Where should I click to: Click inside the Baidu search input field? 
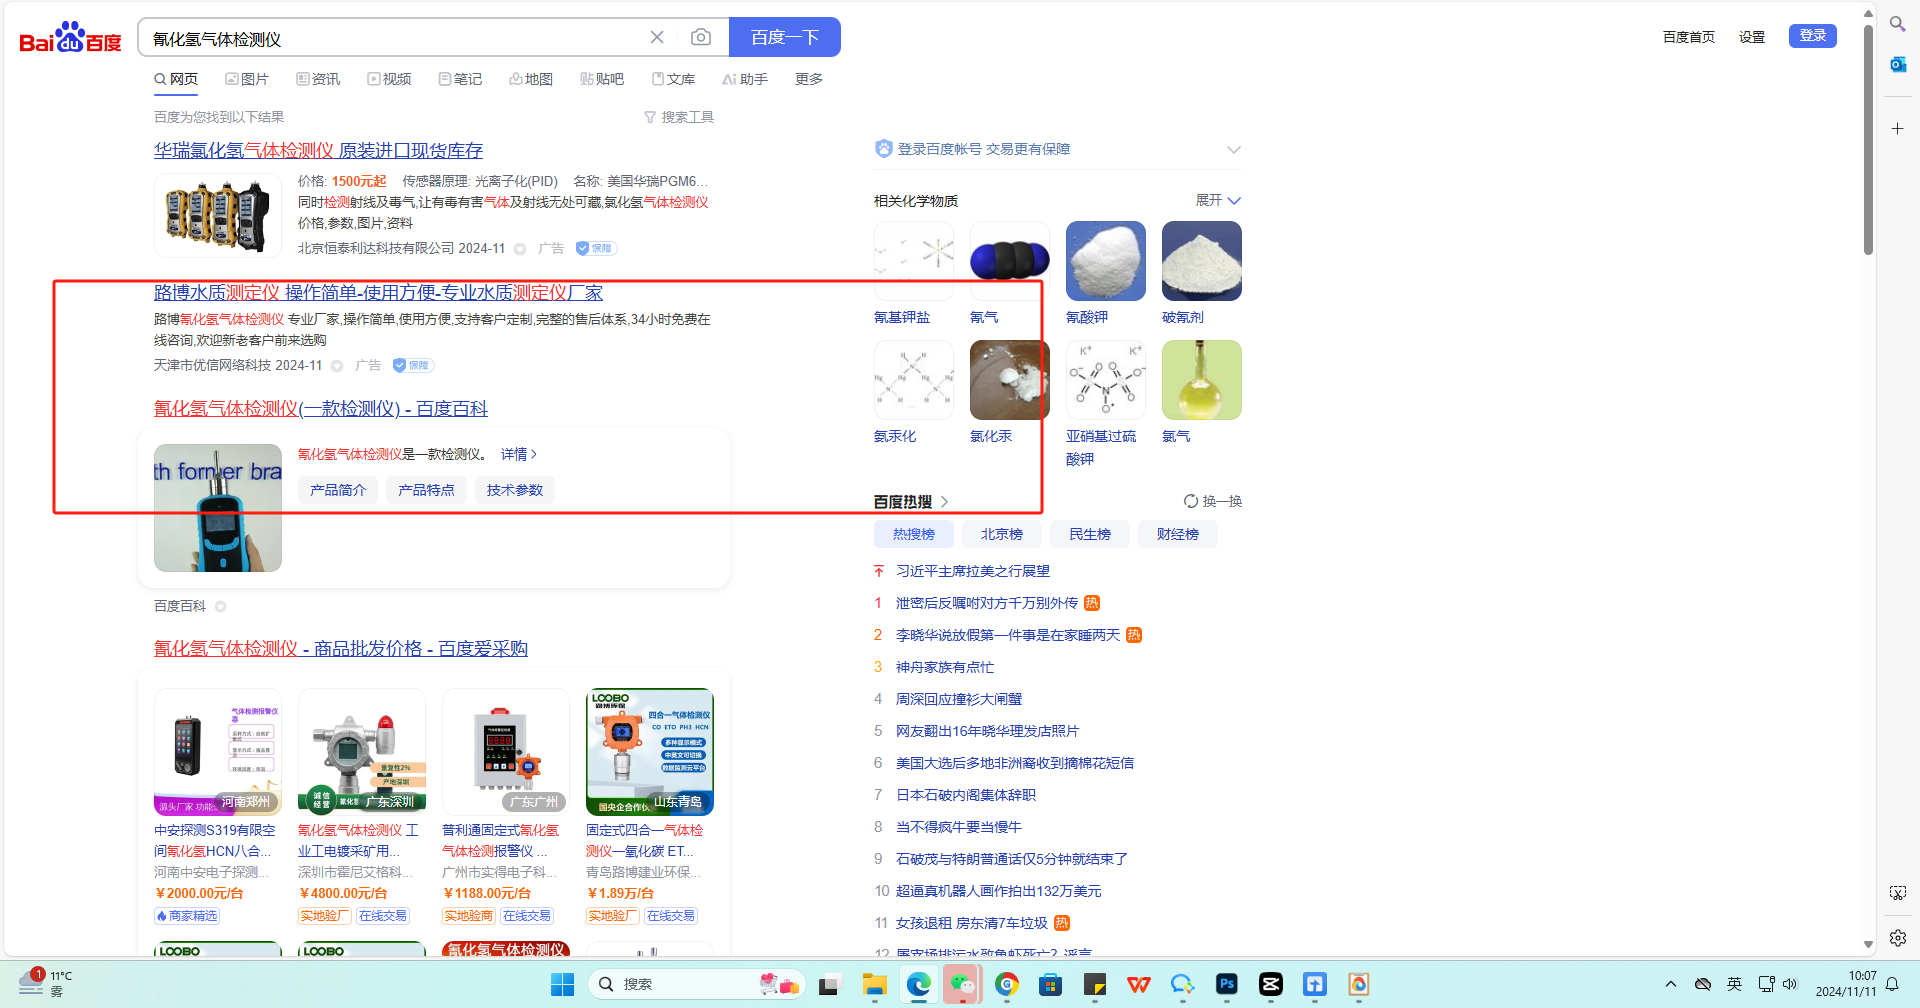click(x=395, y=38)
